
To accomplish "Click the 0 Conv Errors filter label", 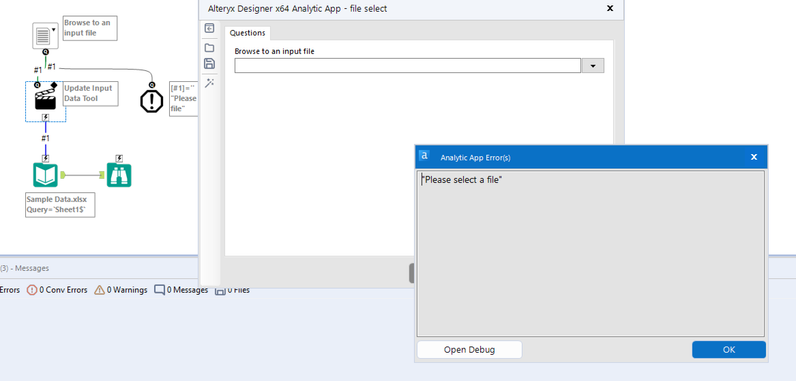I will [x=63, y=290].
